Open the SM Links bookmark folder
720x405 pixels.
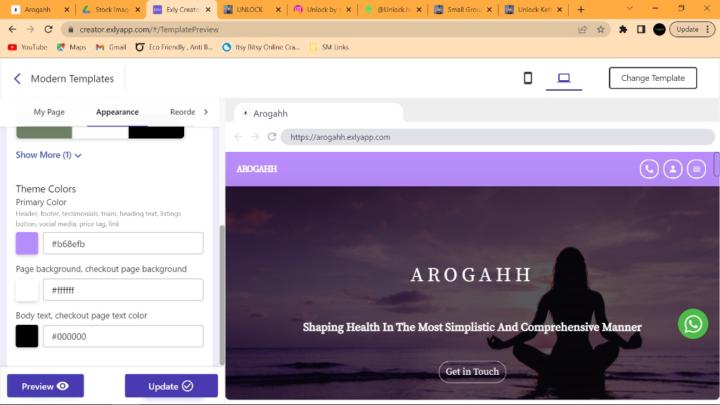(329, 47)
